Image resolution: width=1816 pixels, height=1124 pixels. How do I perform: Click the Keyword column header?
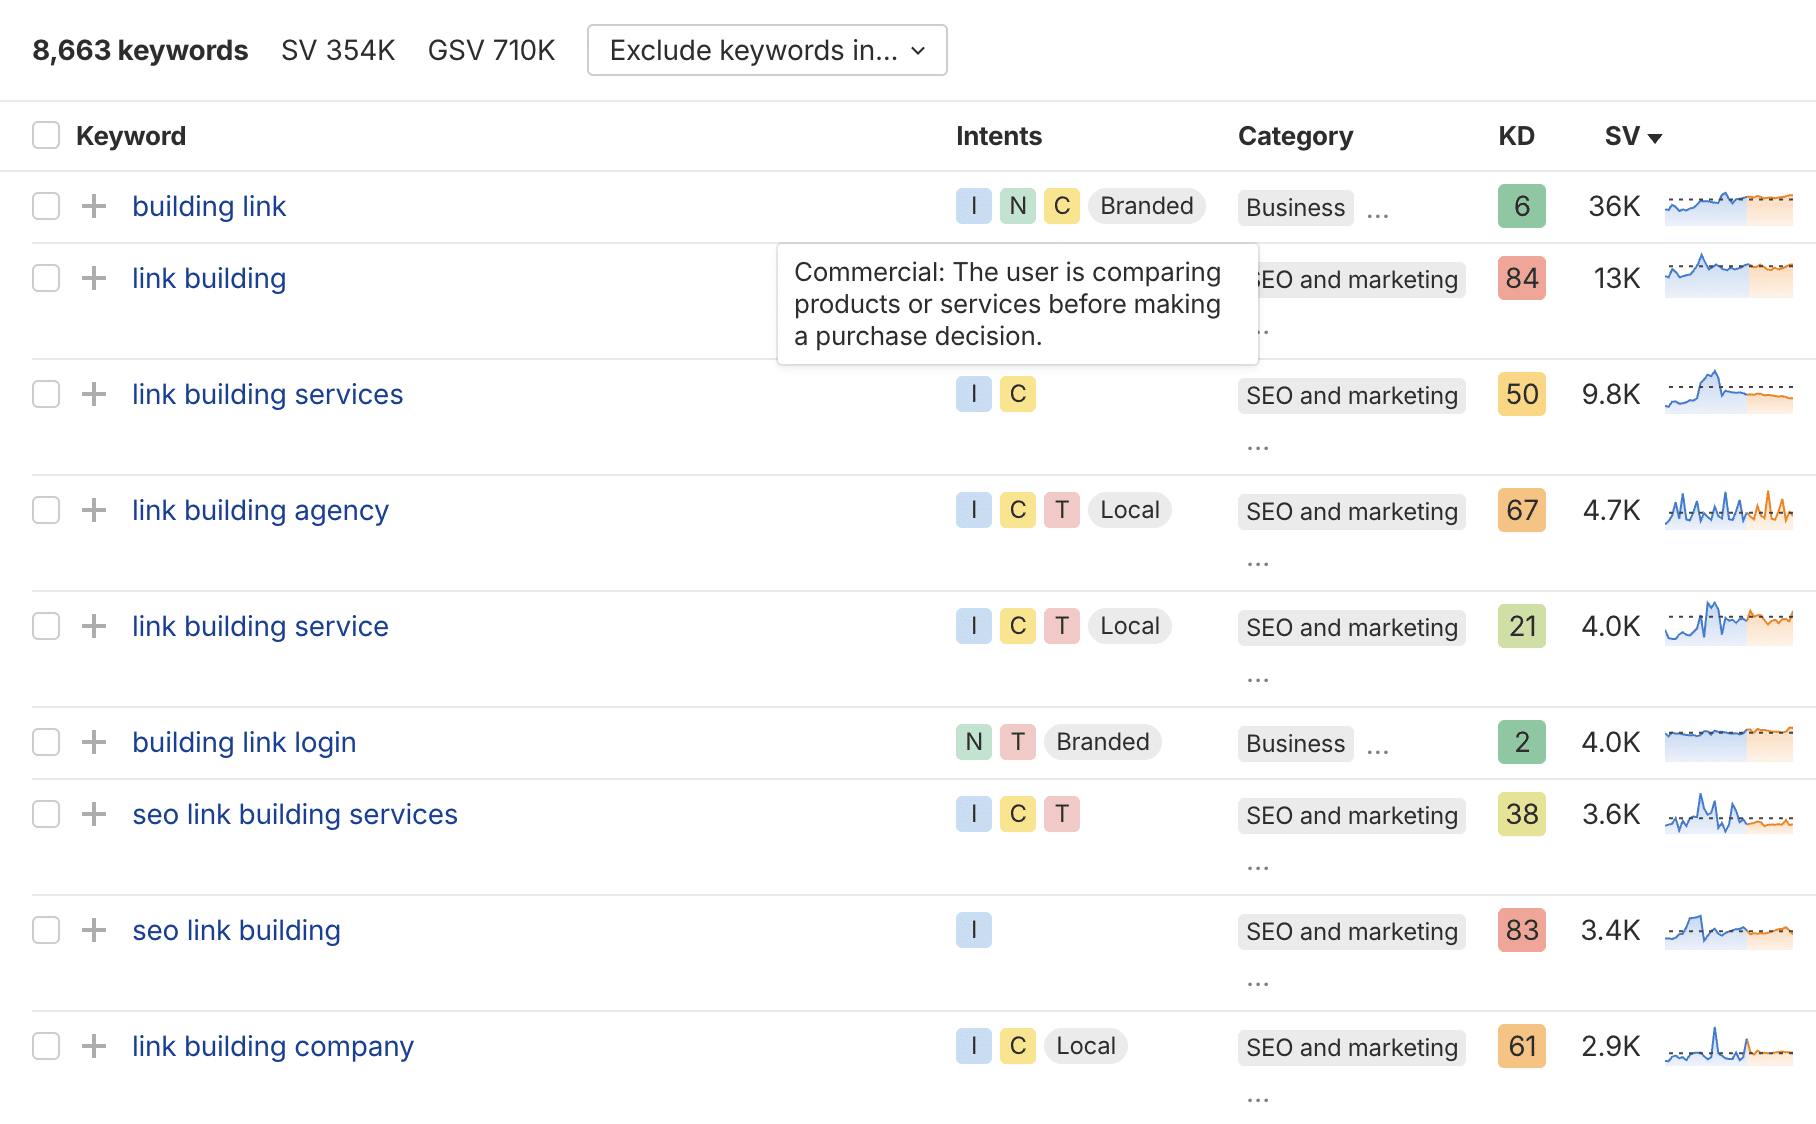tap(131, 136)
